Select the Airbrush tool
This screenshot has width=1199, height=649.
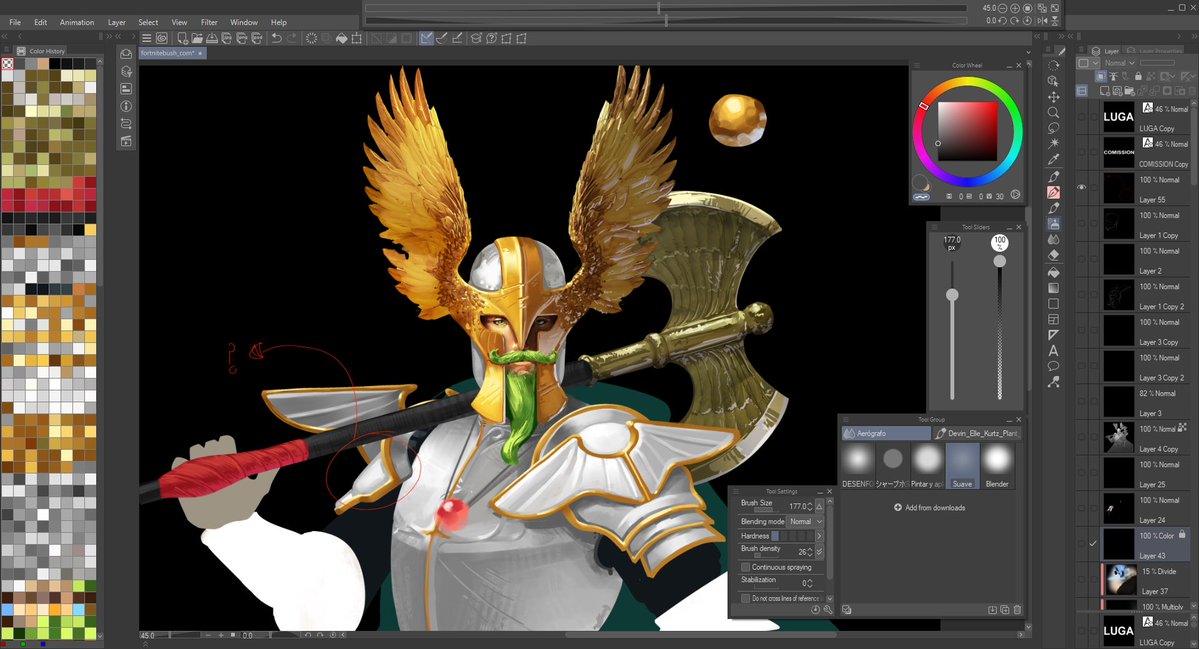(1053, 224)
